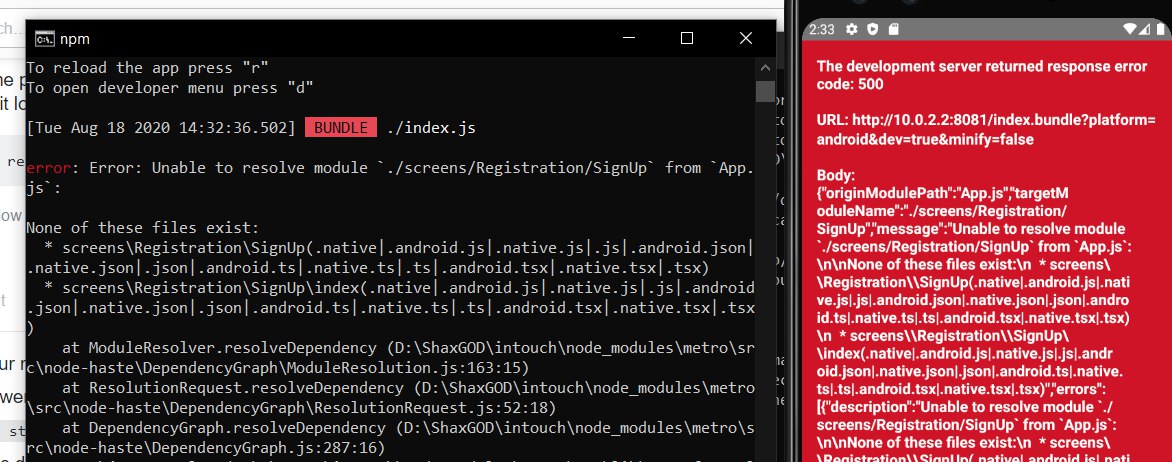The width and height of the screenshot is (1172, 462).
Task: Click the emulator clock showing 2:33
Action: [821, 29]
